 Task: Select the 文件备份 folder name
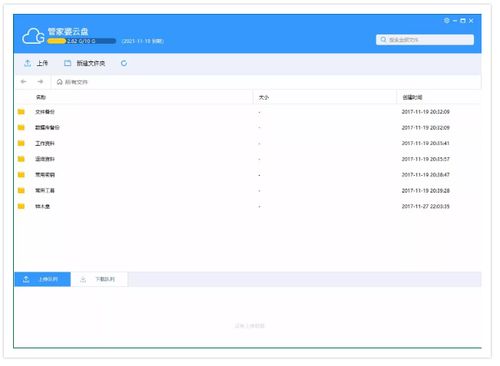point(45,112)
